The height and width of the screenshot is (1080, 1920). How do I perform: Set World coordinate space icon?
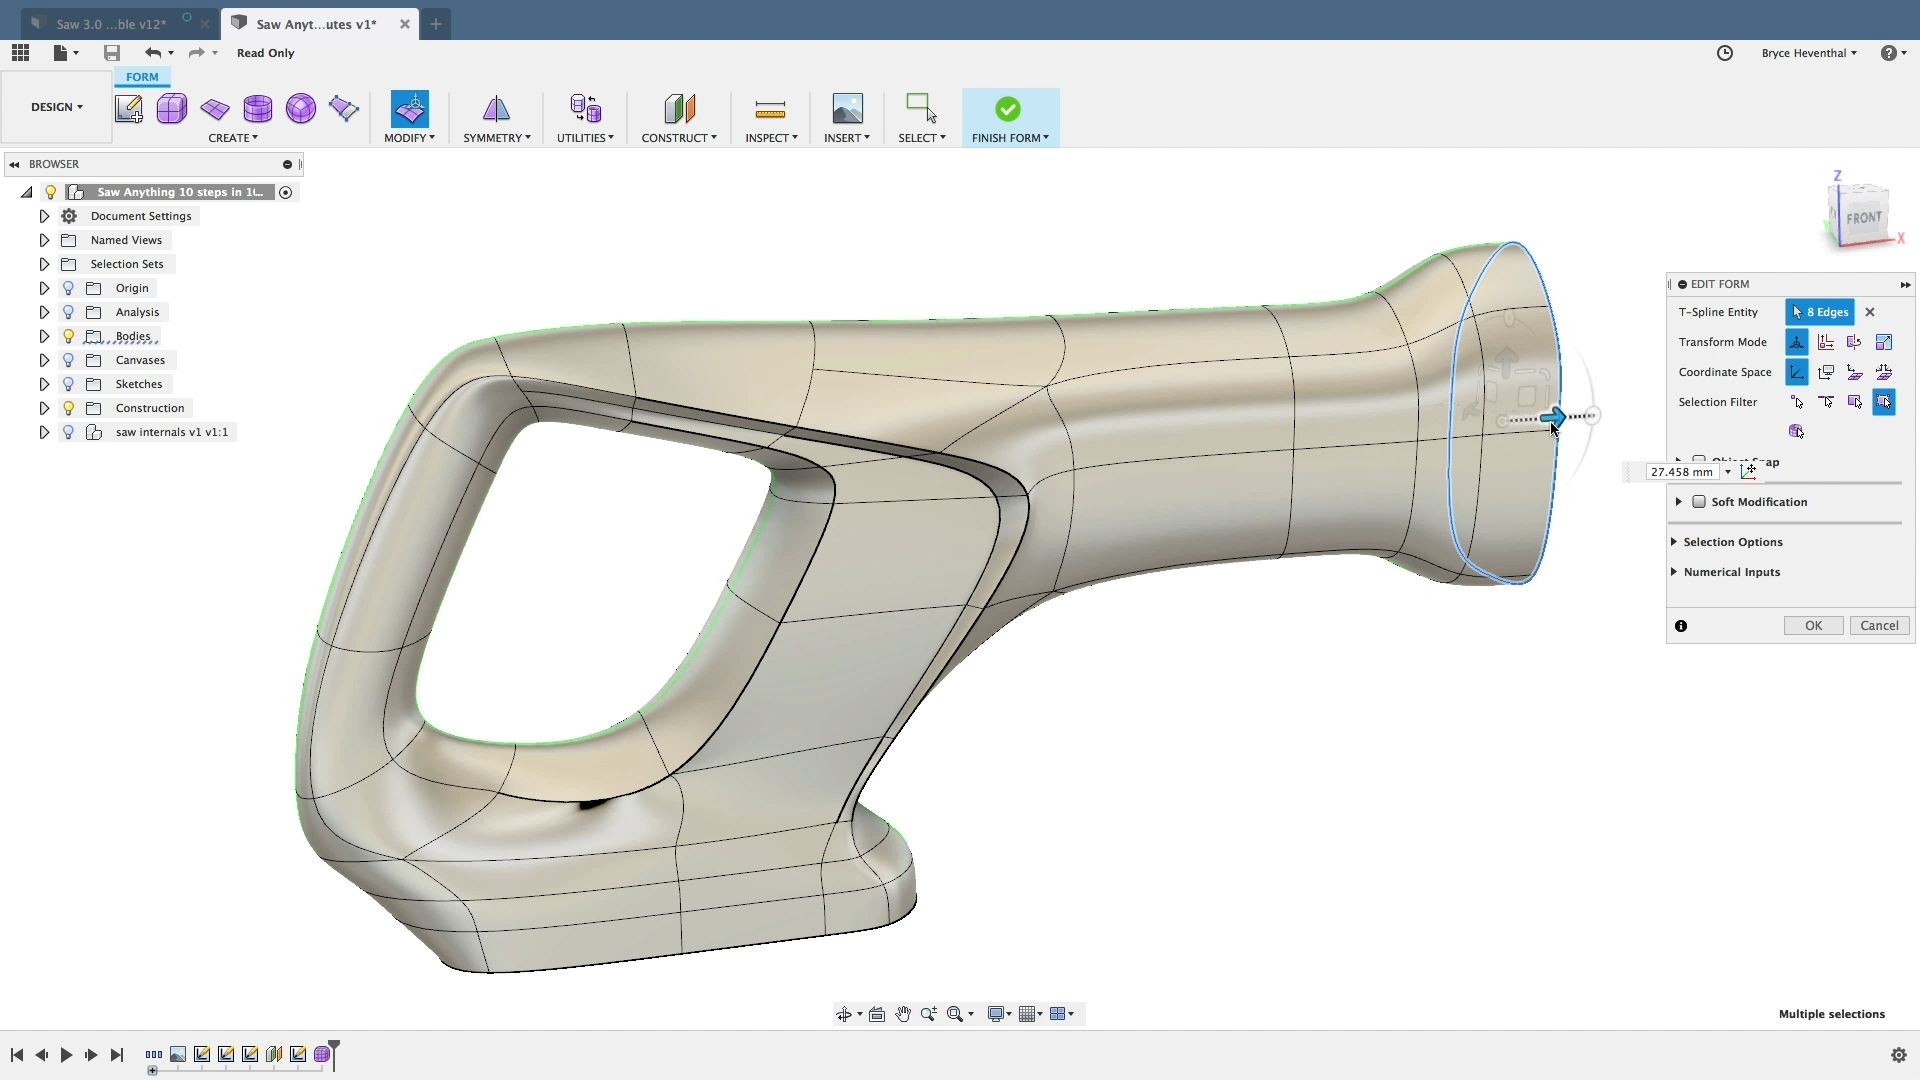(x=1796, y=372)
